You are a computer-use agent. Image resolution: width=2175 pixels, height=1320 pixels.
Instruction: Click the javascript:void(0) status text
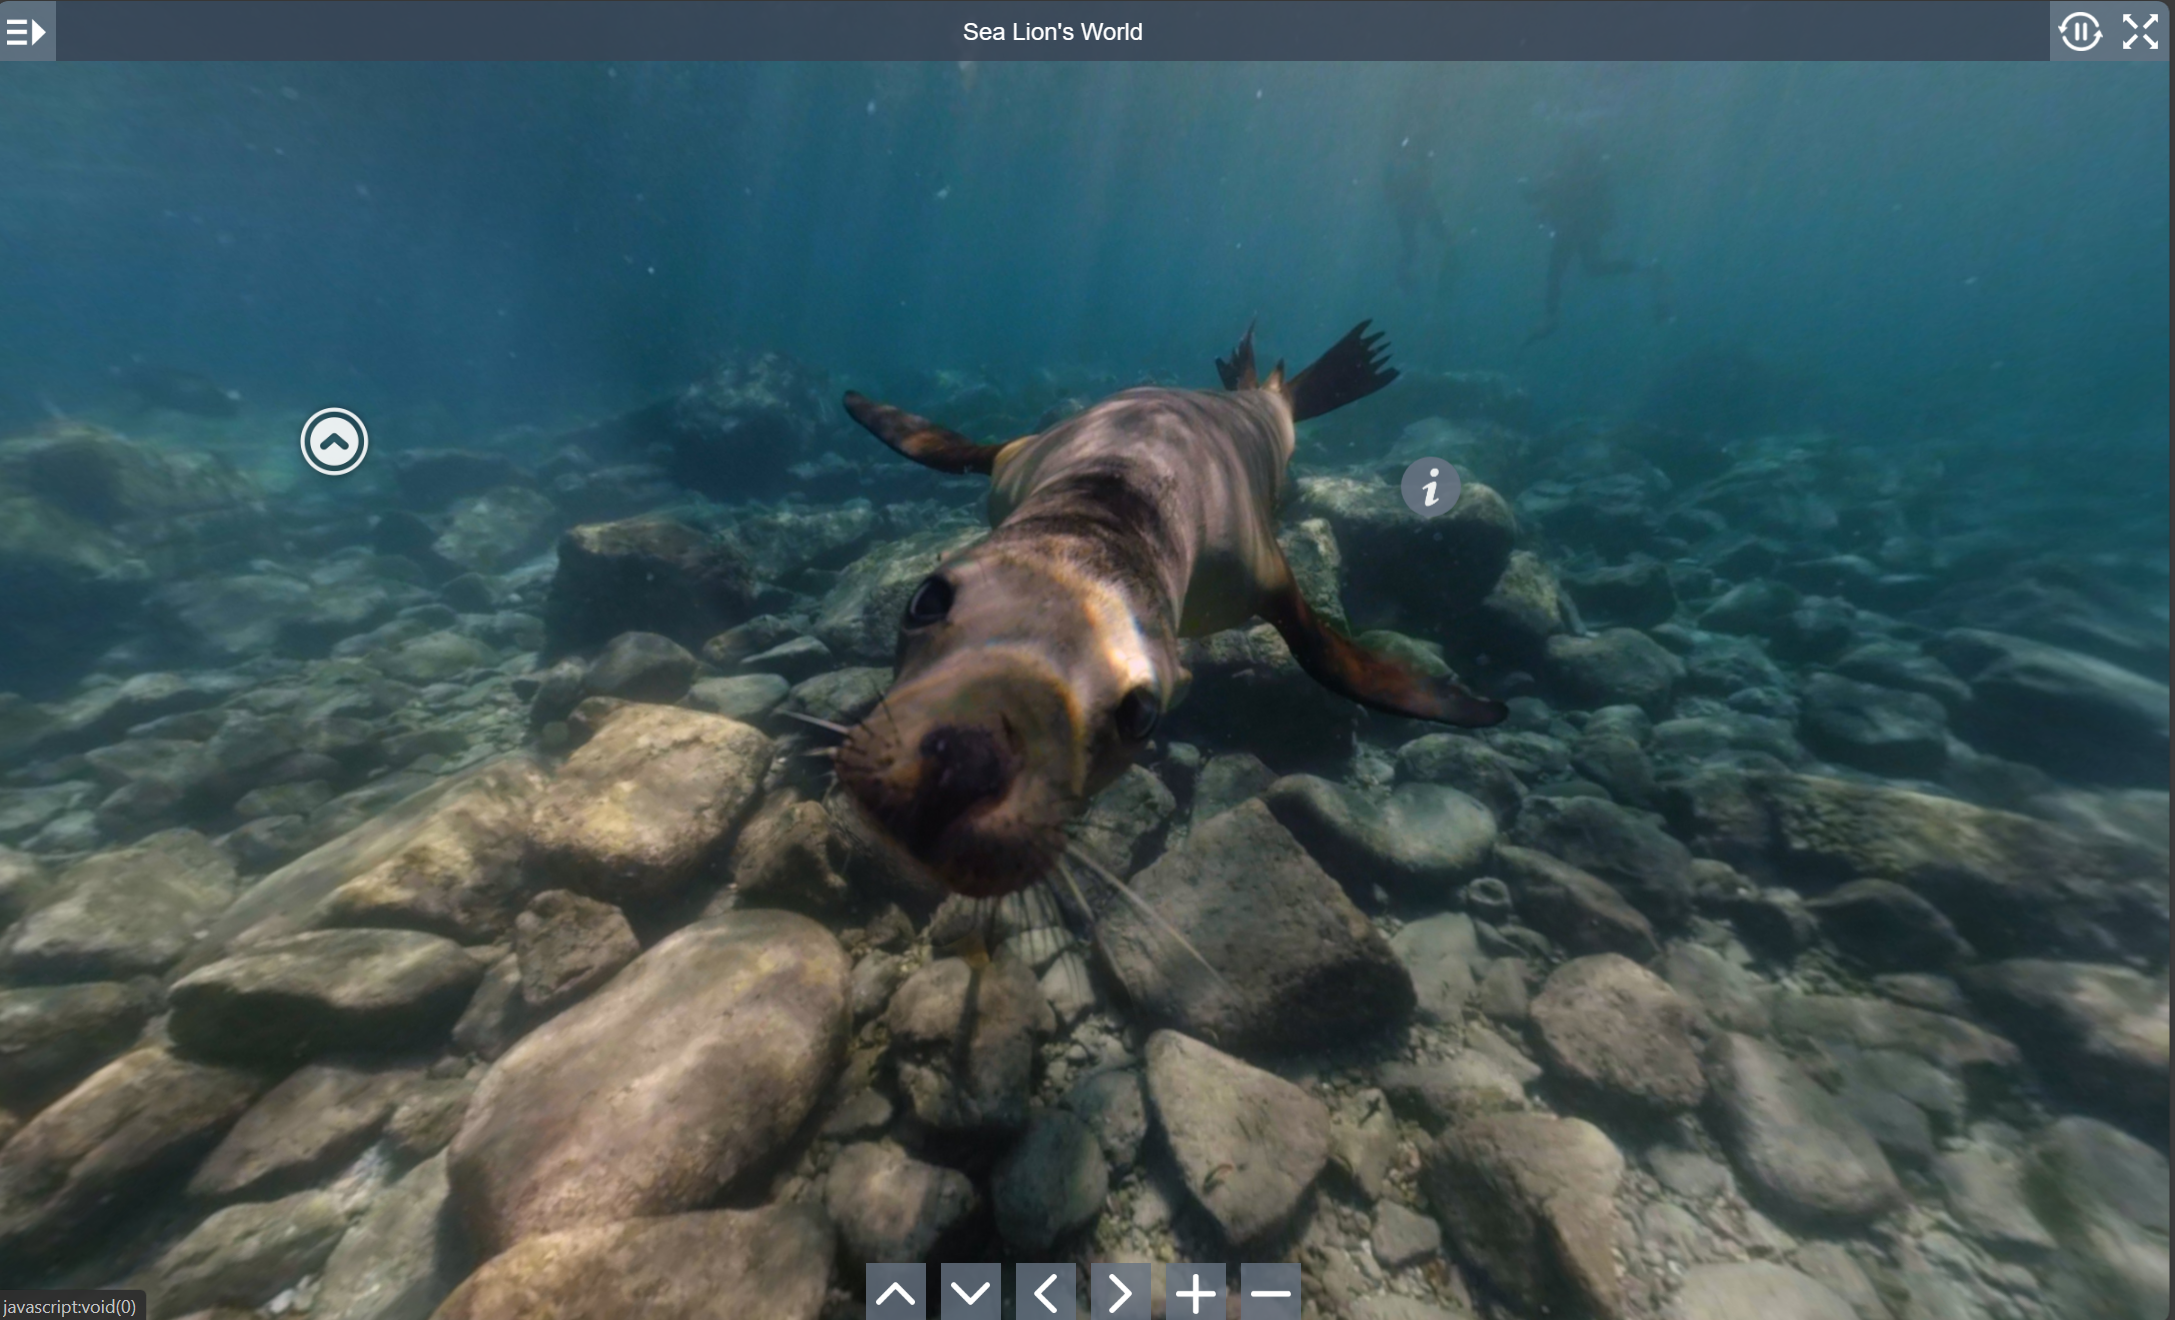tap(70, 1306)
